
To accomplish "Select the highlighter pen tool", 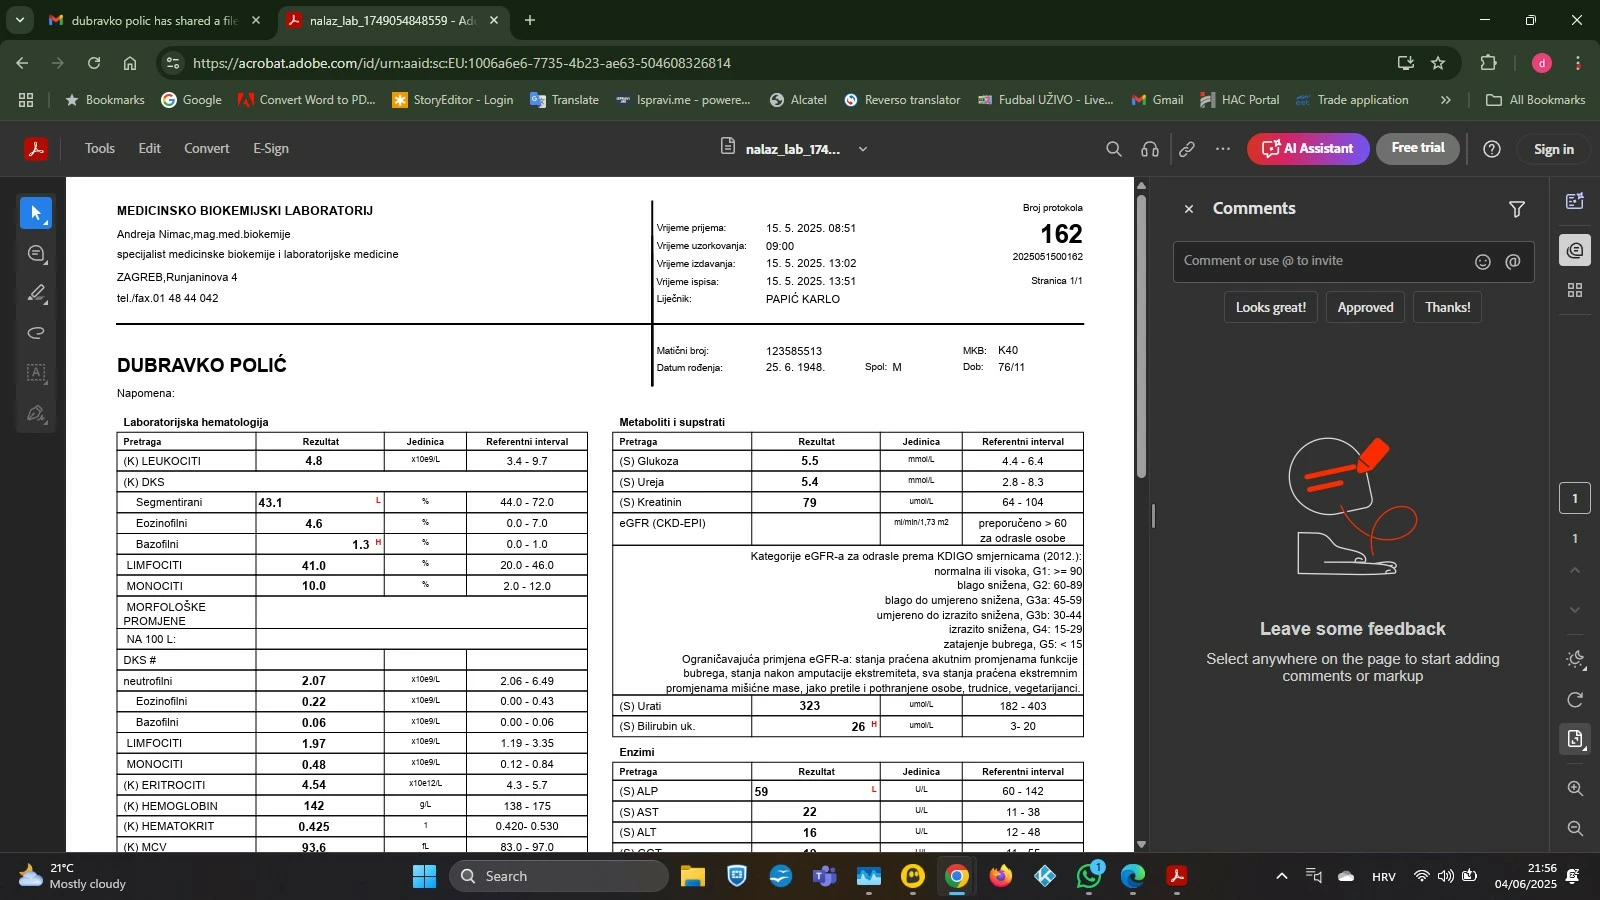I will click(x=36, y=294).
